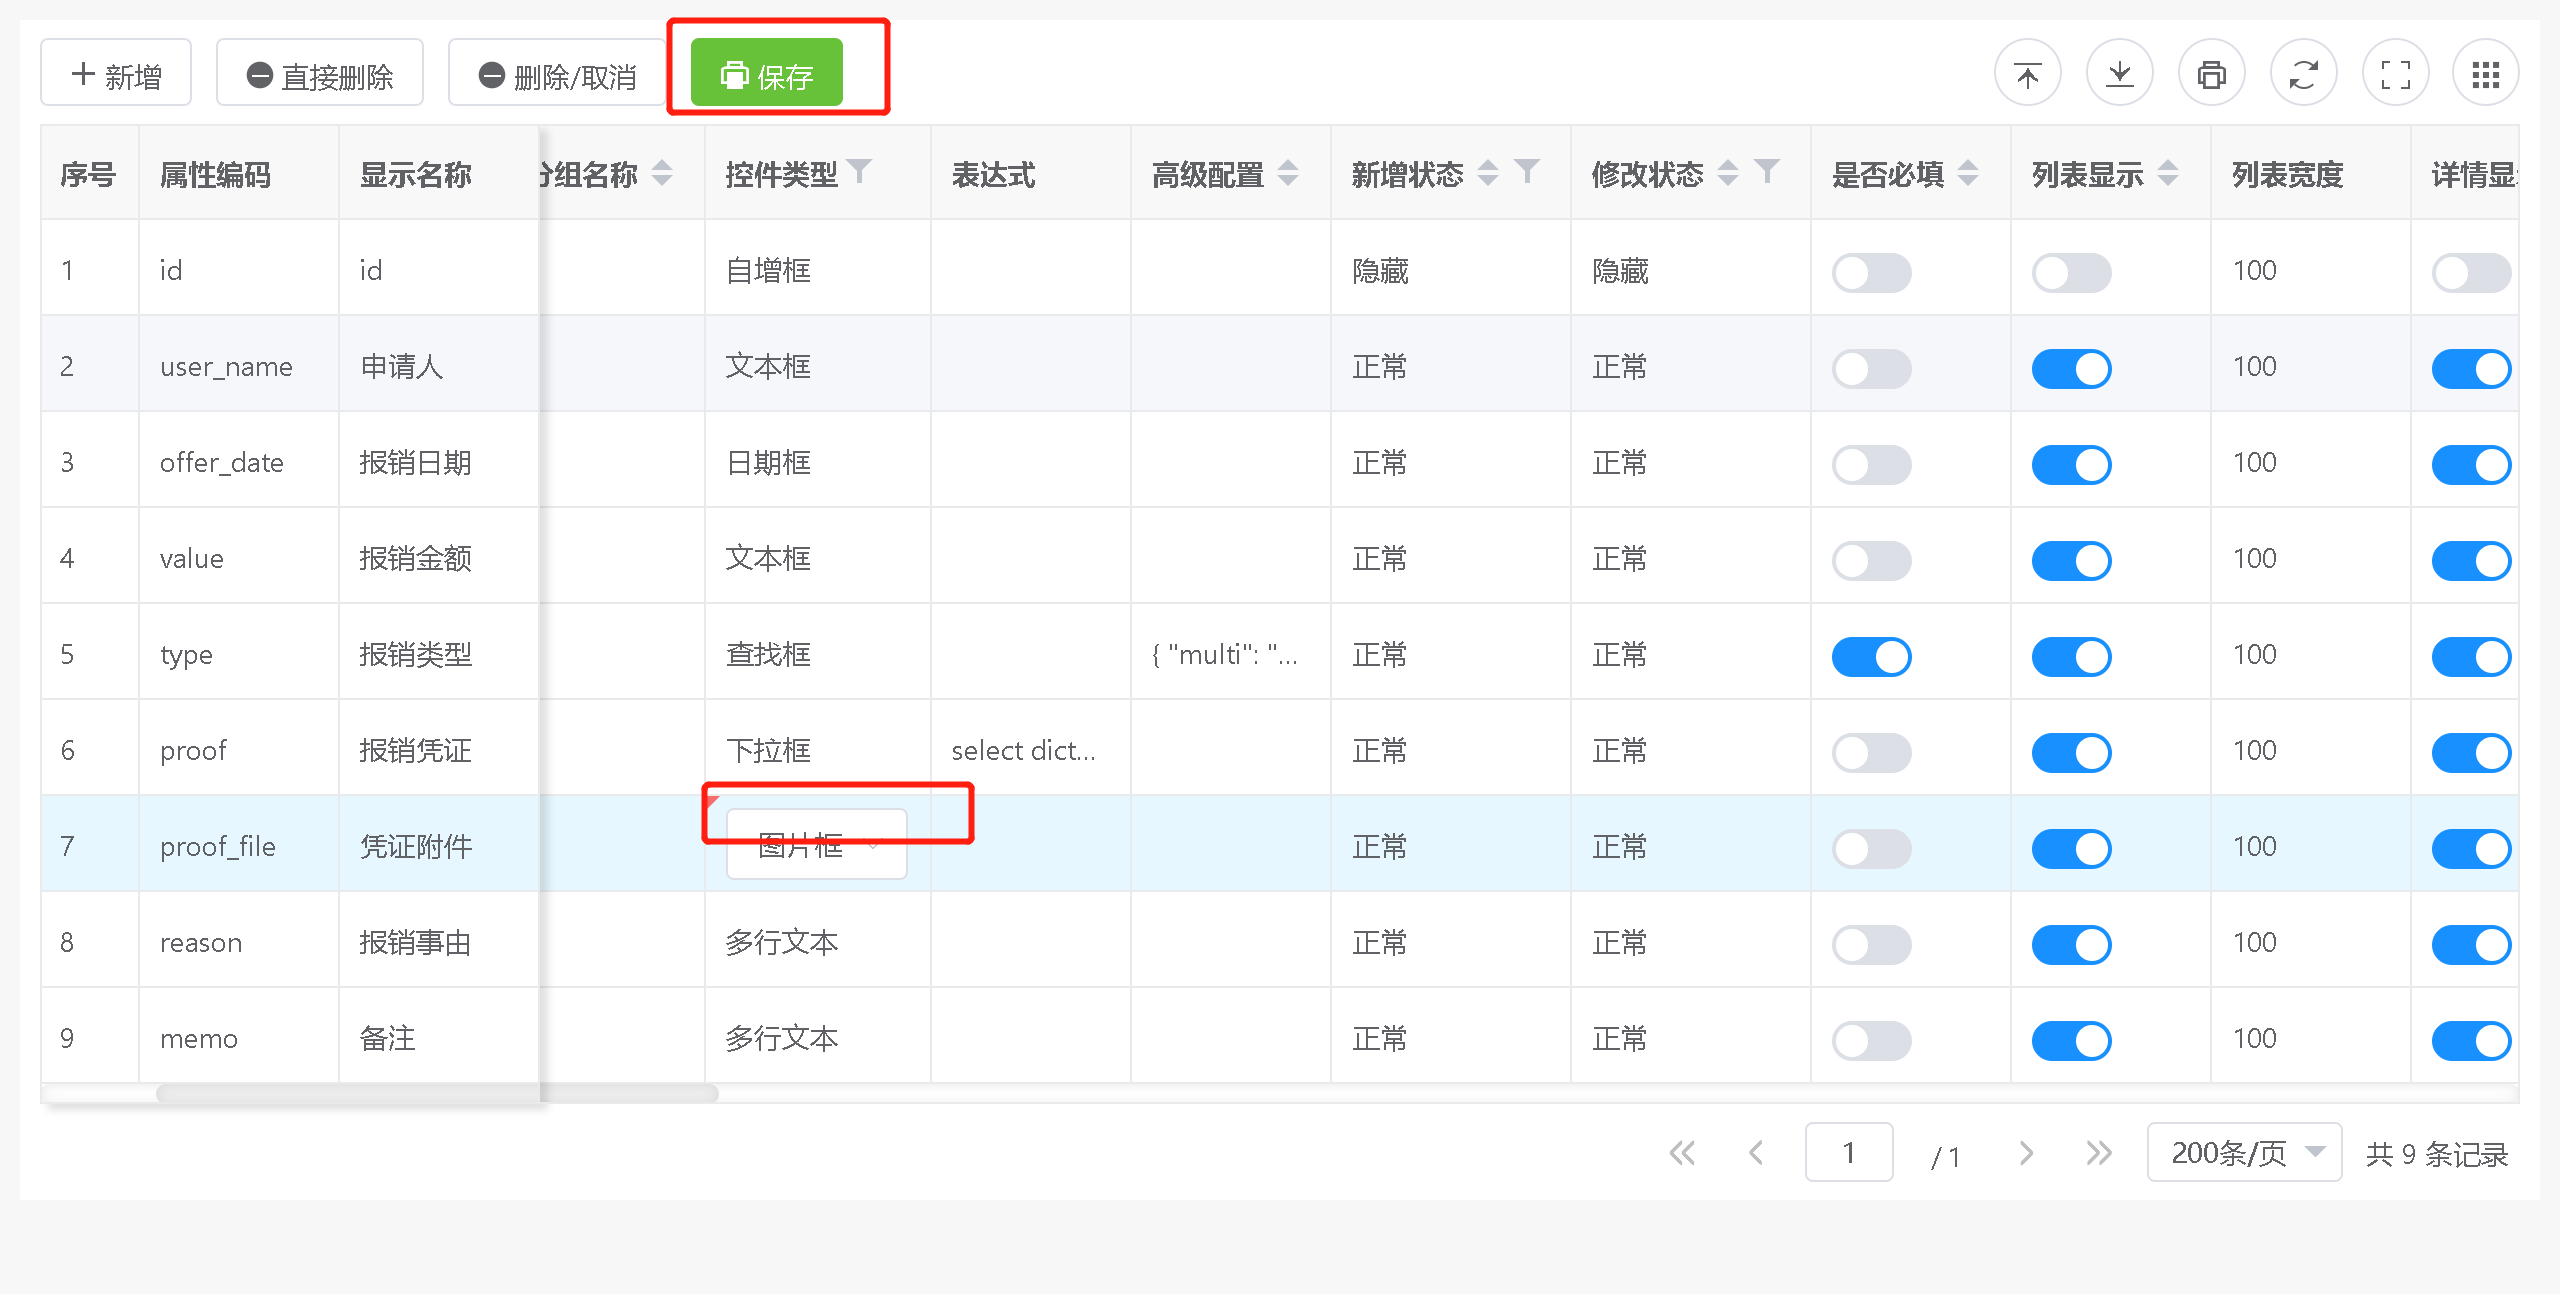Disable 是否必填 switch for type row

point(1871,656)
